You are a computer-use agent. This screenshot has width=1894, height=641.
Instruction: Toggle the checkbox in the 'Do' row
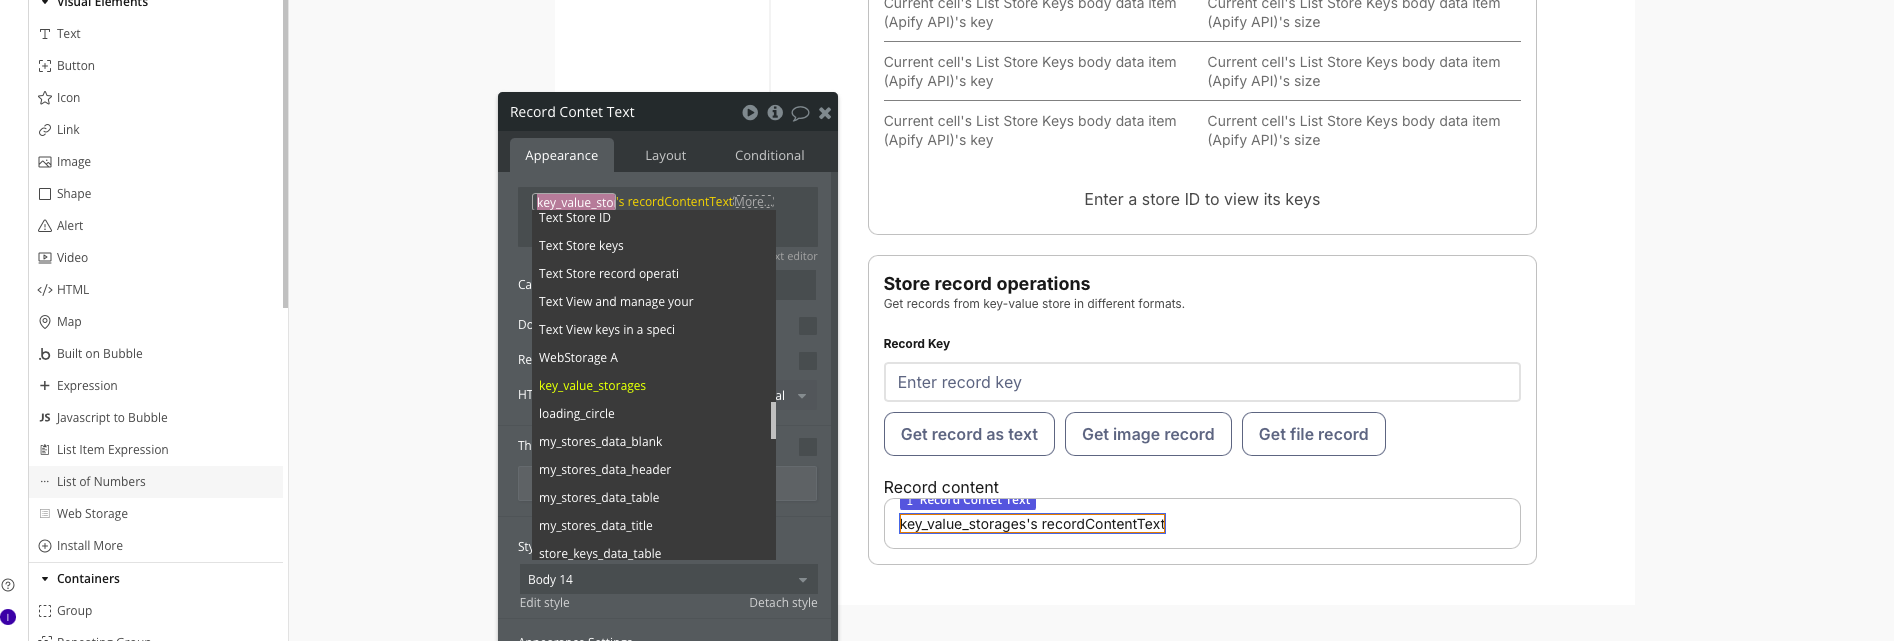point(808,326)
